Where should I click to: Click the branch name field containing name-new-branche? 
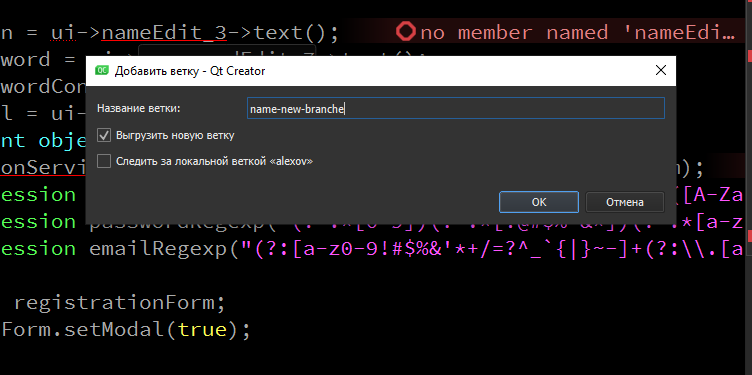point(456,108)
